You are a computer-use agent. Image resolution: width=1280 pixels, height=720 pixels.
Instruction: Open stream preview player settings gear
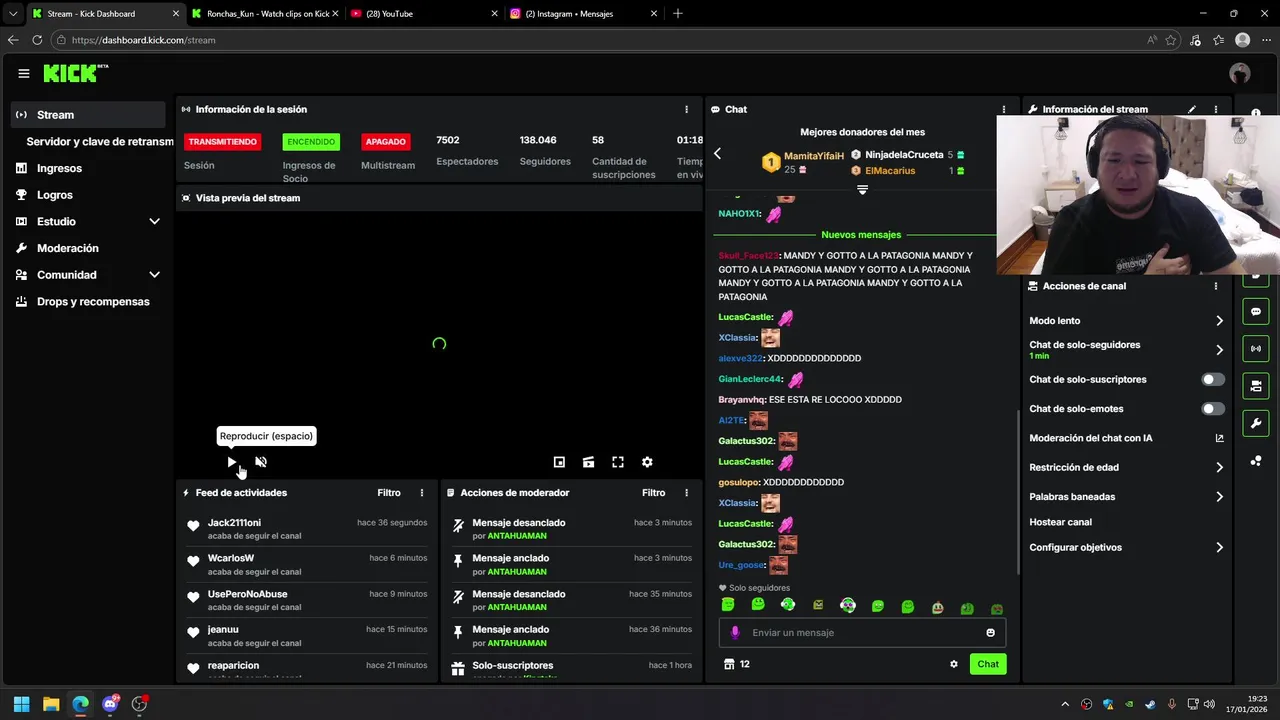click(x=647, y=462)
